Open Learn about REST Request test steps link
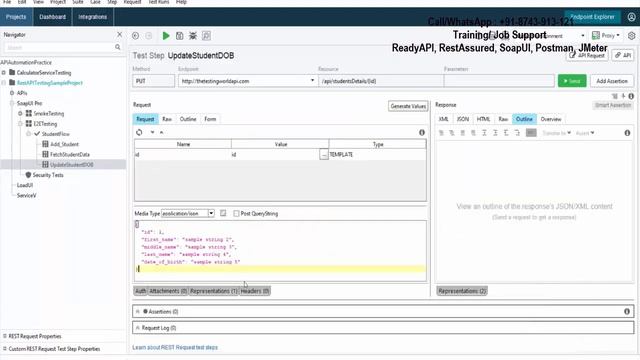Screen dimensions: 640x360 click(x=175, y=347)
